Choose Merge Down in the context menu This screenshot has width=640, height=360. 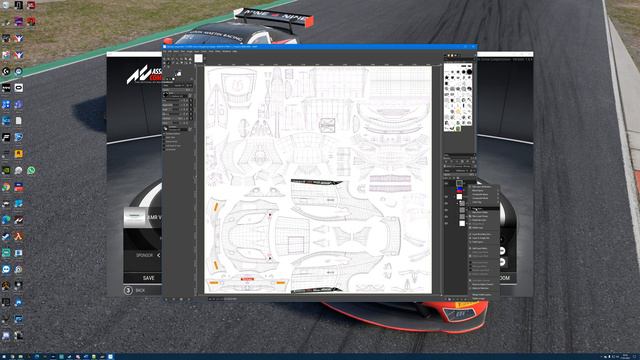[x=484, y=224]
